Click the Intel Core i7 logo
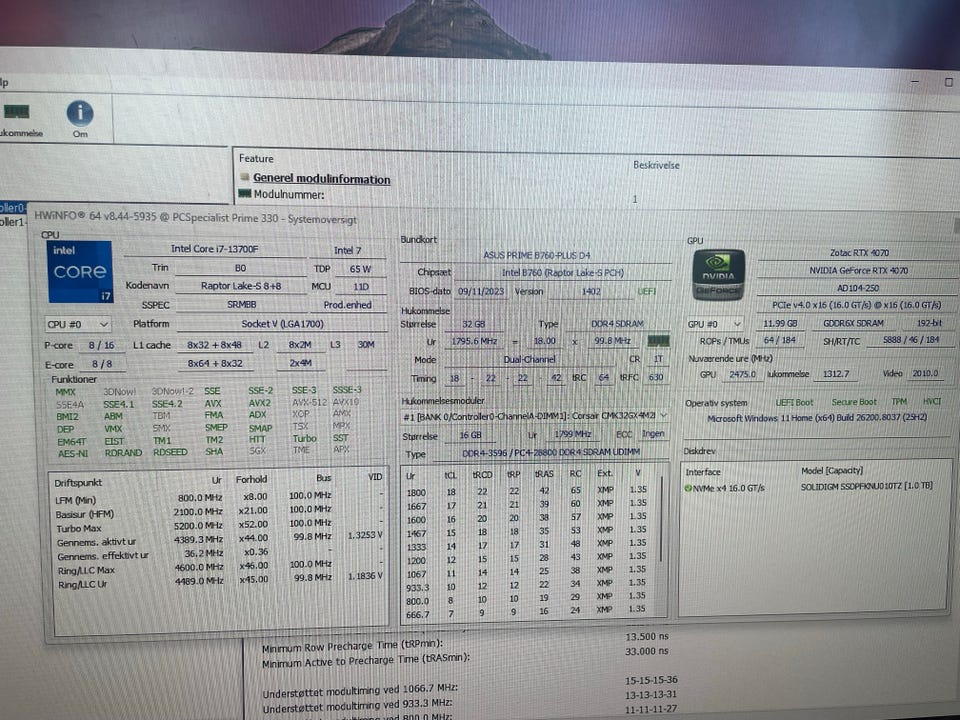960x720 pixels. pyautogui.click(x=80, y=271)
